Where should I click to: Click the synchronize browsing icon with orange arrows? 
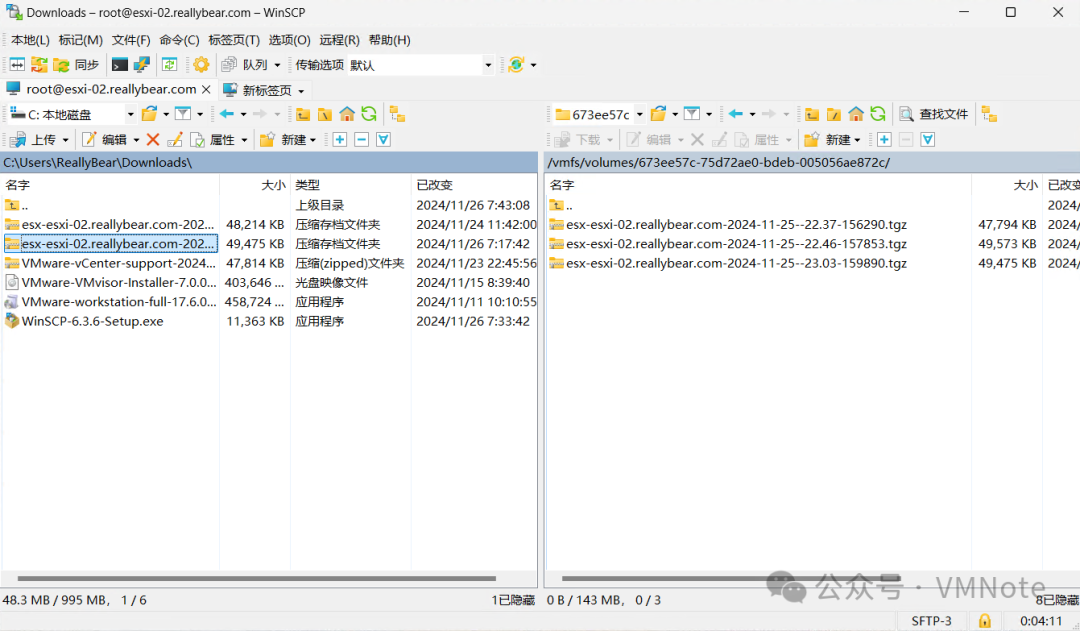click(39, 65)
